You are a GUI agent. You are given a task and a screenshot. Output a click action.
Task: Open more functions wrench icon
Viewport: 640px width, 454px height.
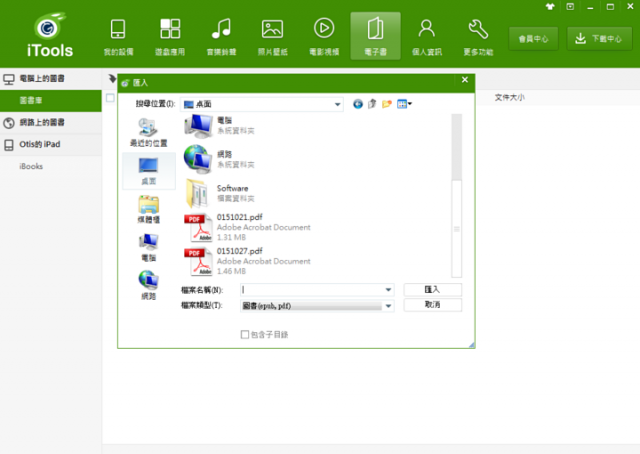478,37
